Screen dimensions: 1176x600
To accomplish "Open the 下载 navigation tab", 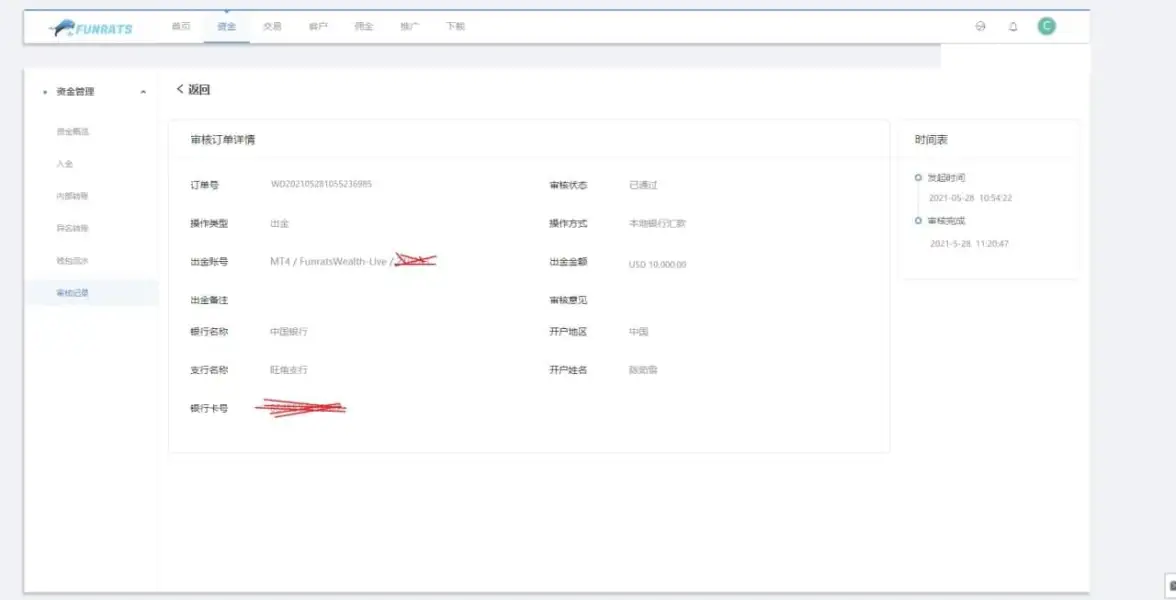I will (455, 27).
